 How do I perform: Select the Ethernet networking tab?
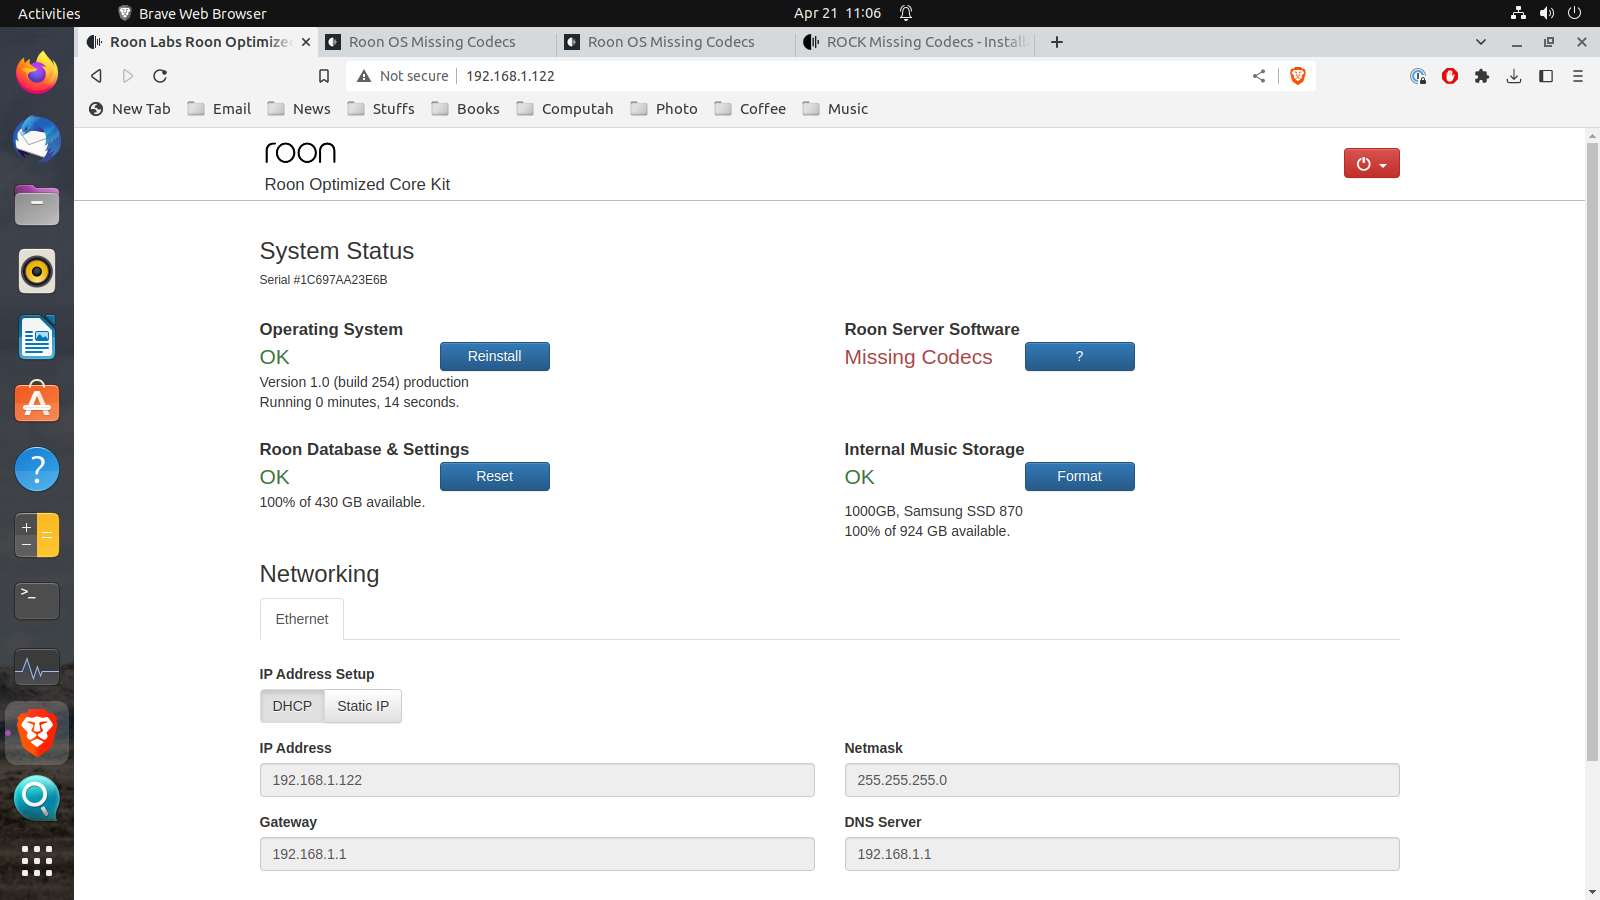tap(302, 619)
